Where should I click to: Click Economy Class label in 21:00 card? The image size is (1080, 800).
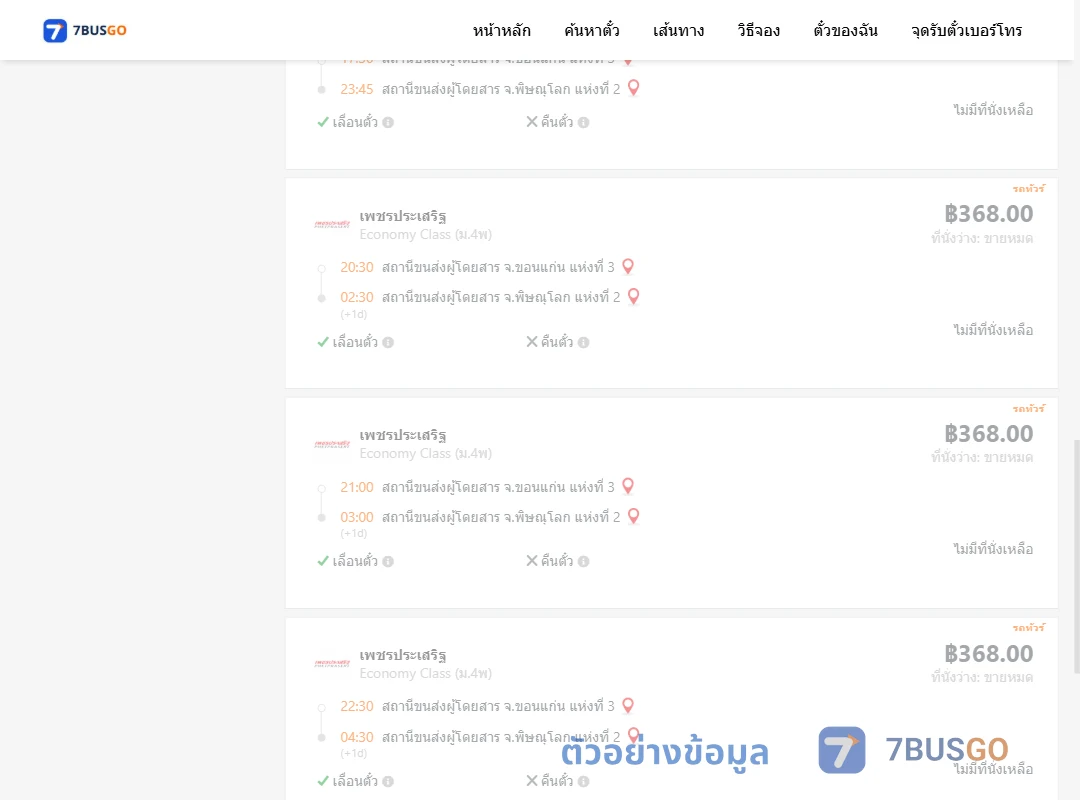pyautogui.click(x=426, y=453)
